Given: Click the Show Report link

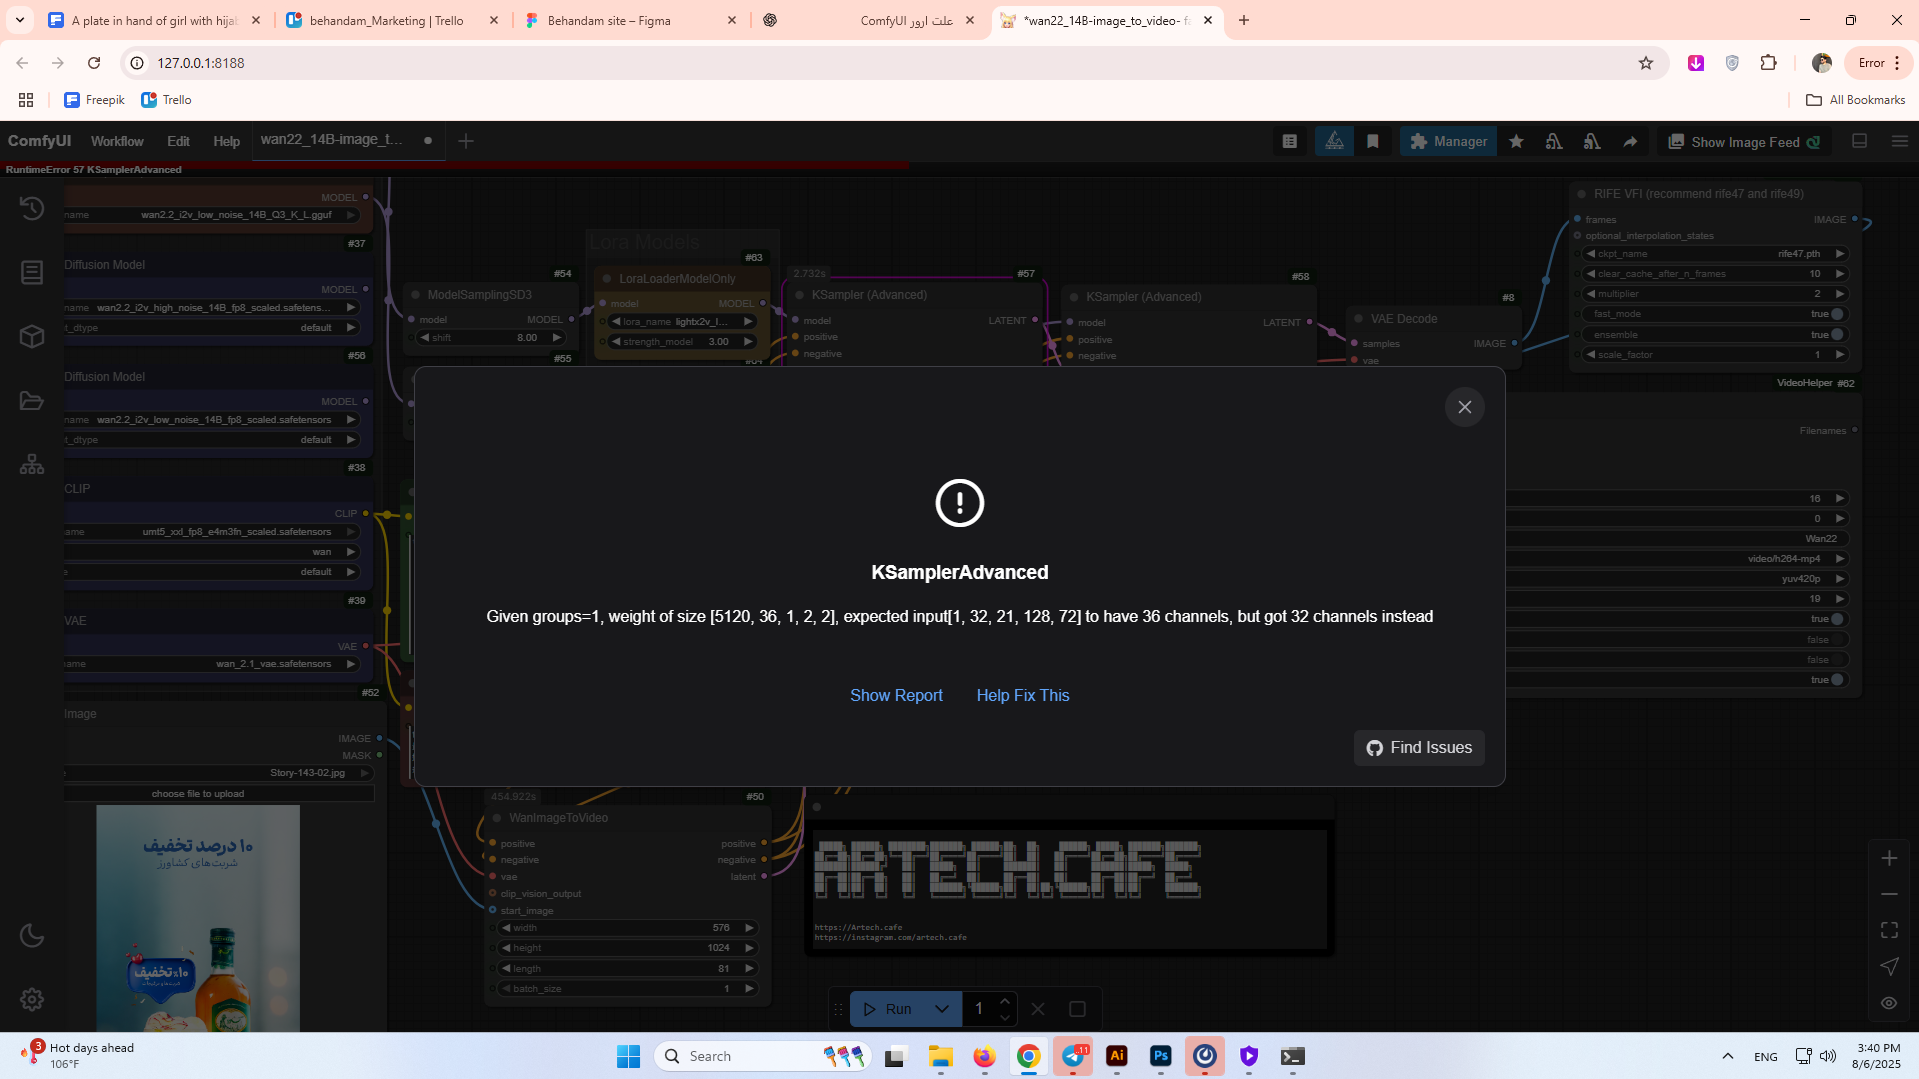Looking at the screenshot, I should (896, 695).
